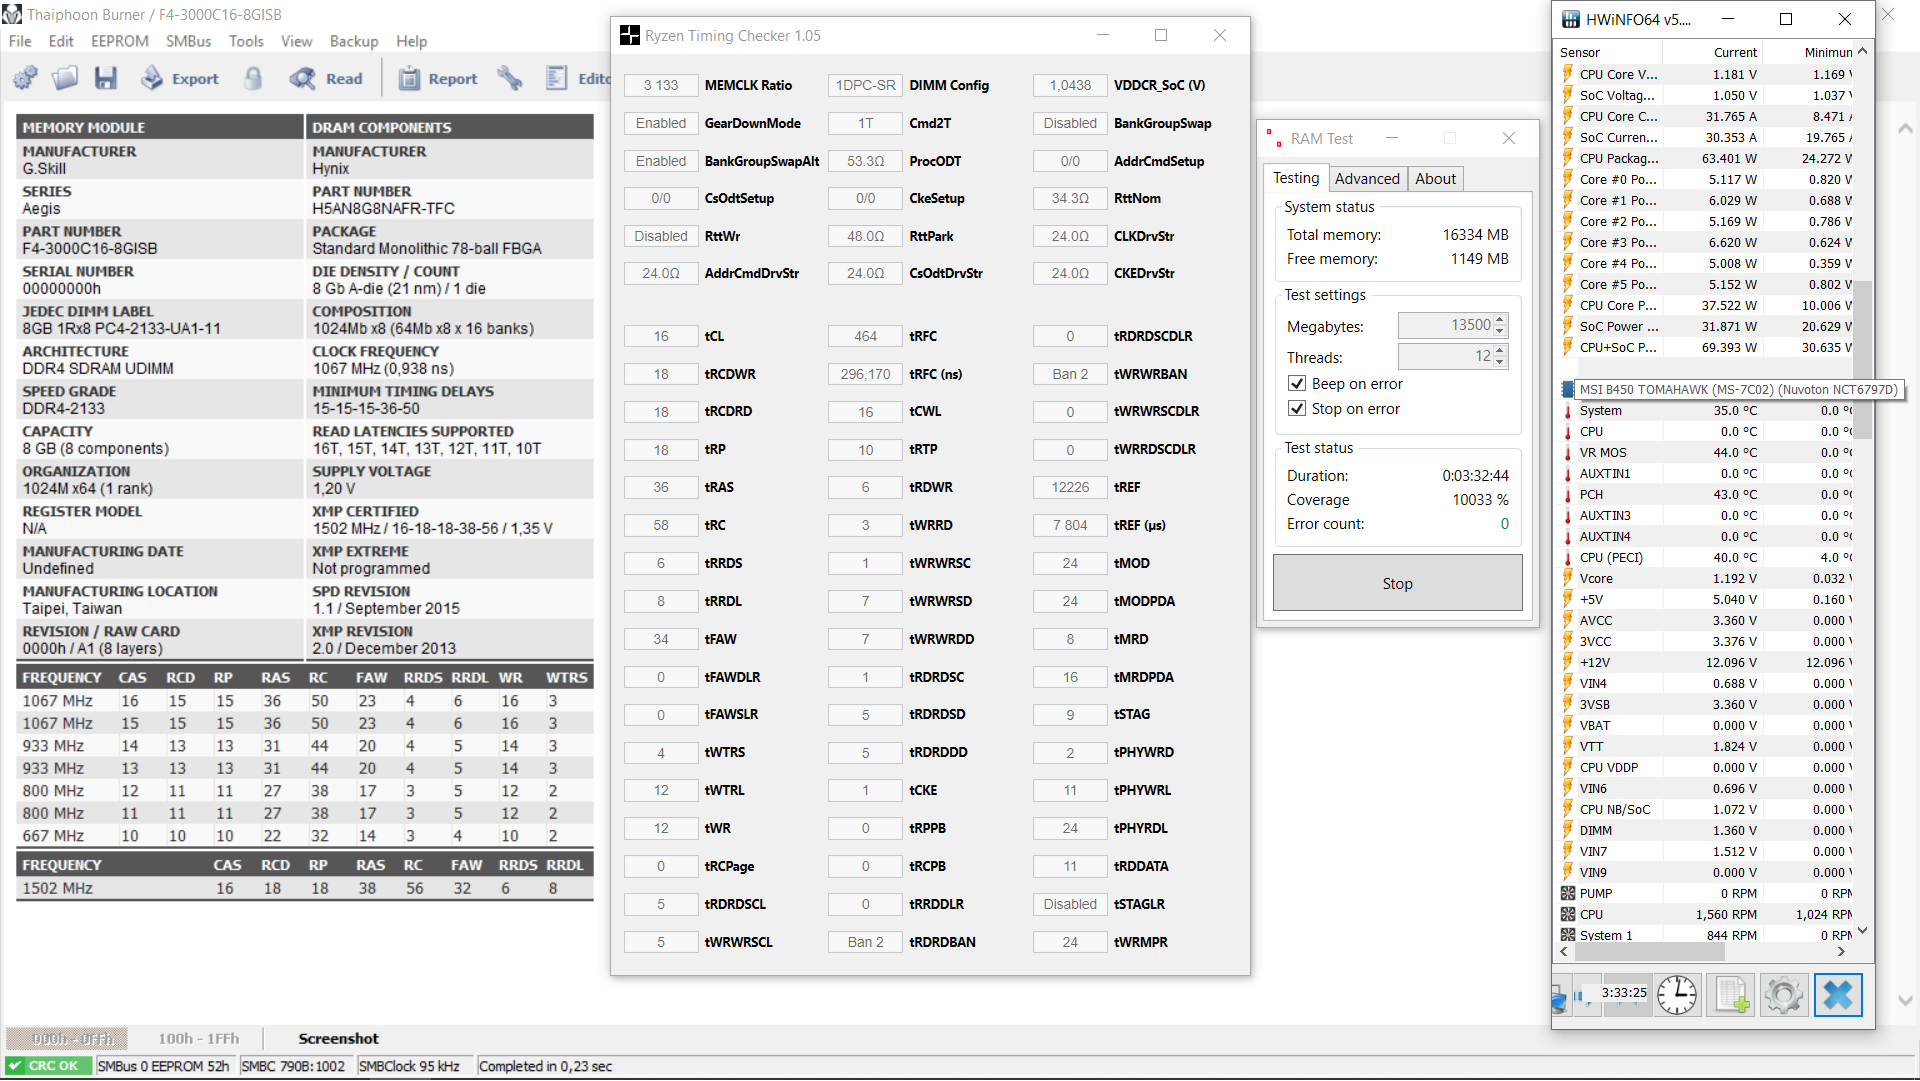The width and height of the screenshot is (1920, 1081).
Task: Click the Megabytes input field
Action: click(x=1445, y=326)
